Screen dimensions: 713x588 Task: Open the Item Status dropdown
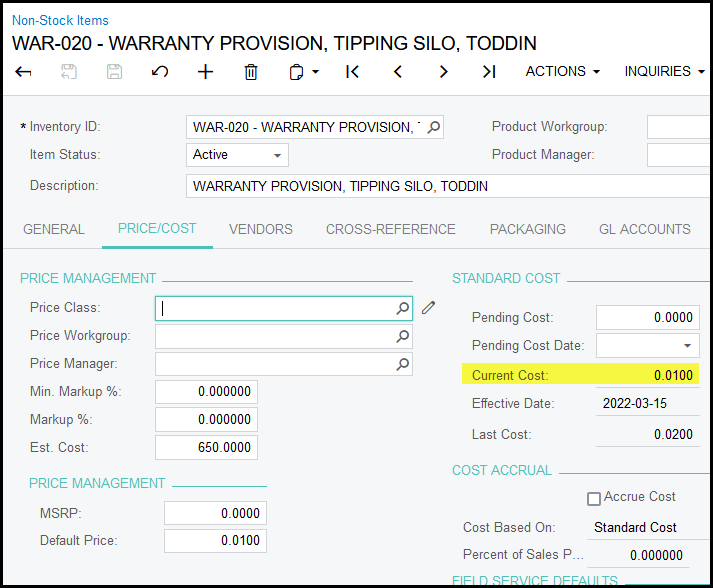(x=238, y=155)
